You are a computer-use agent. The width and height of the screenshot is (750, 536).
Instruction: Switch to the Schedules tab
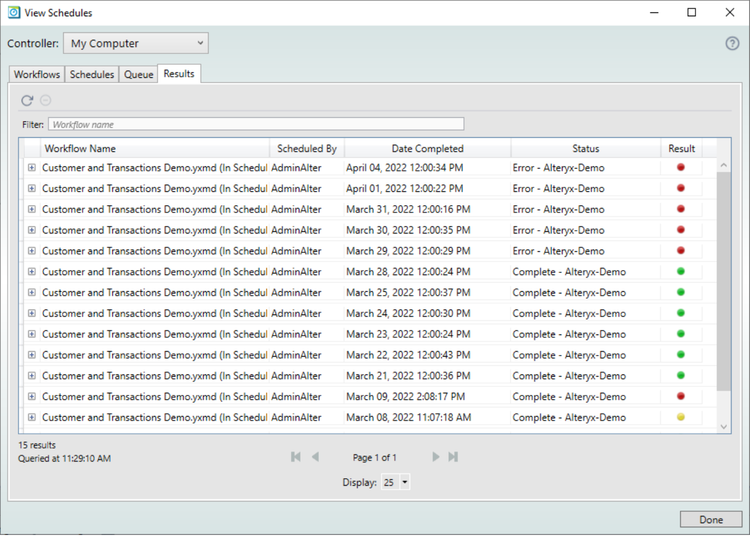(92, 75)
